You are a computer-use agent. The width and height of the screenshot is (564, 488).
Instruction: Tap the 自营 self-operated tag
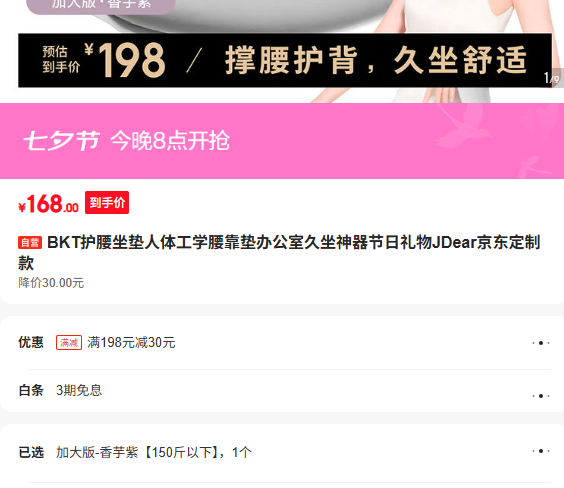30,243
